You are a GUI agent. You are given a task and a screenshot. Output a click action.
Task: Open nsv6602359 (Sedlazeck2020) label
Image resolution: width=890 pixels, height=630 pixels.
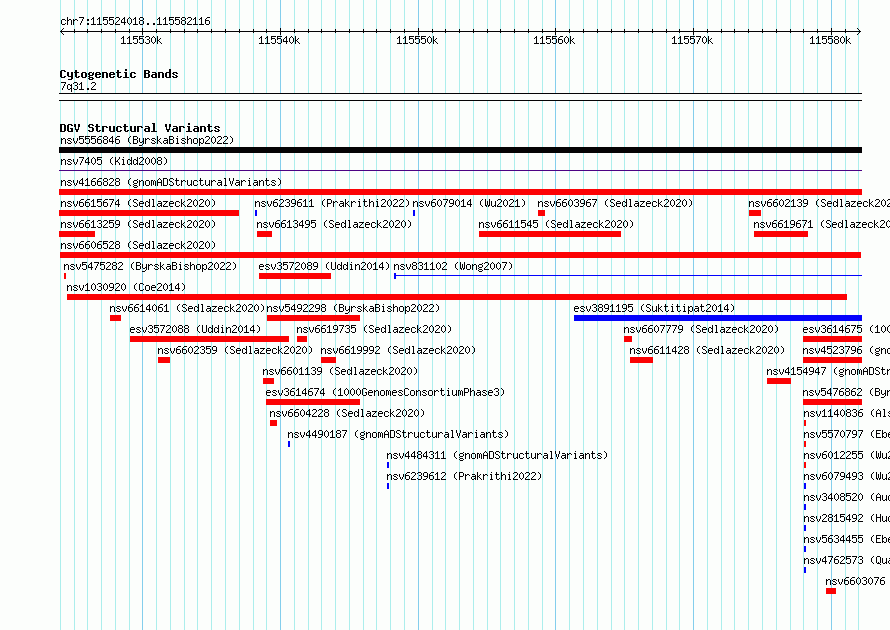coord(235,350)
